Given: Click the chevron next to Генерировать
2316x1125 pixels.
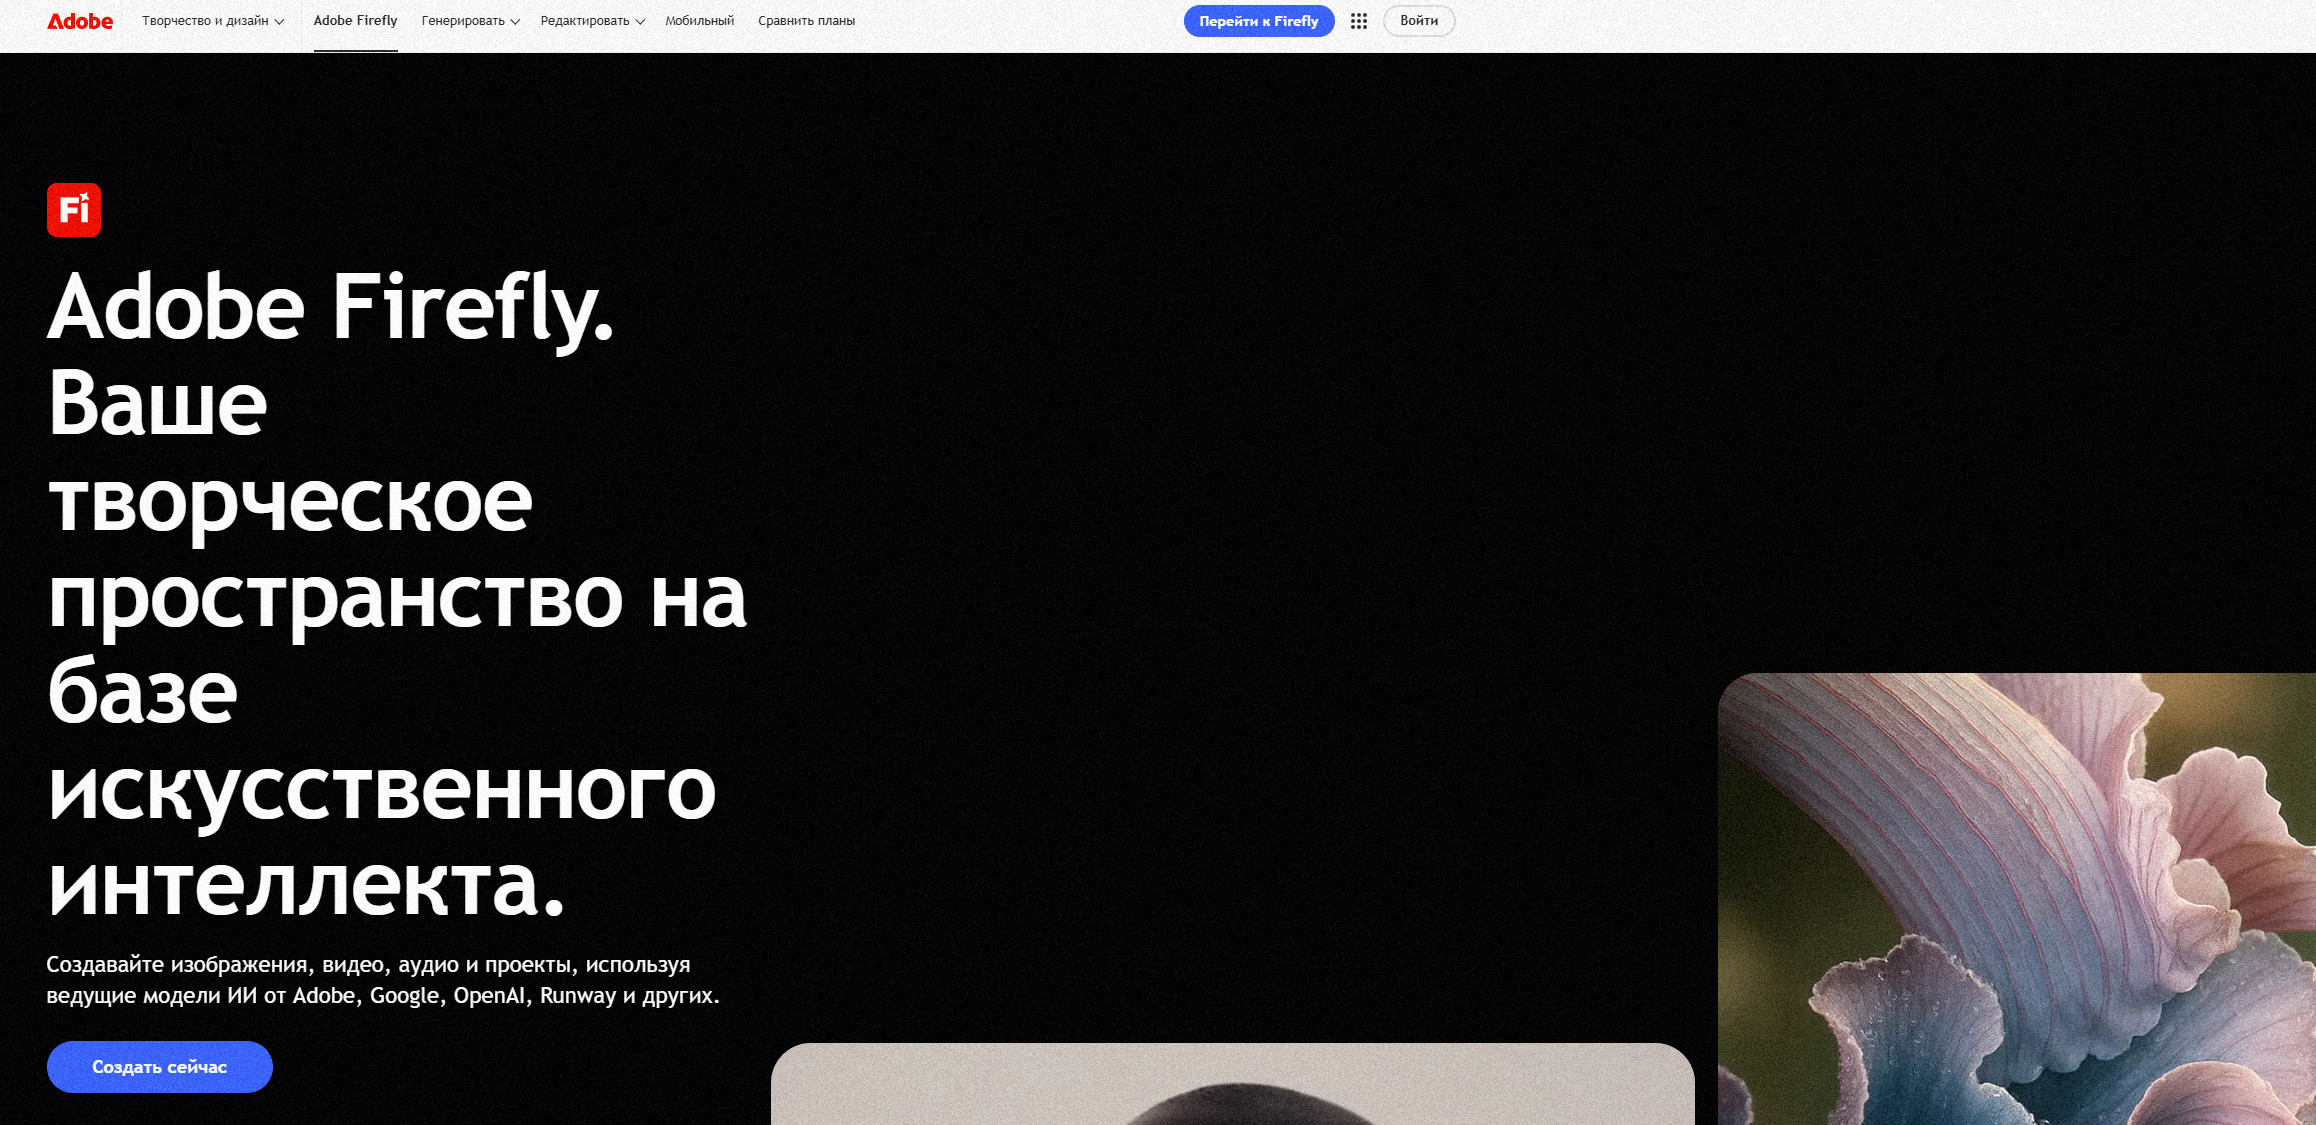Looking at the screenshot, I should click(515, 22).
